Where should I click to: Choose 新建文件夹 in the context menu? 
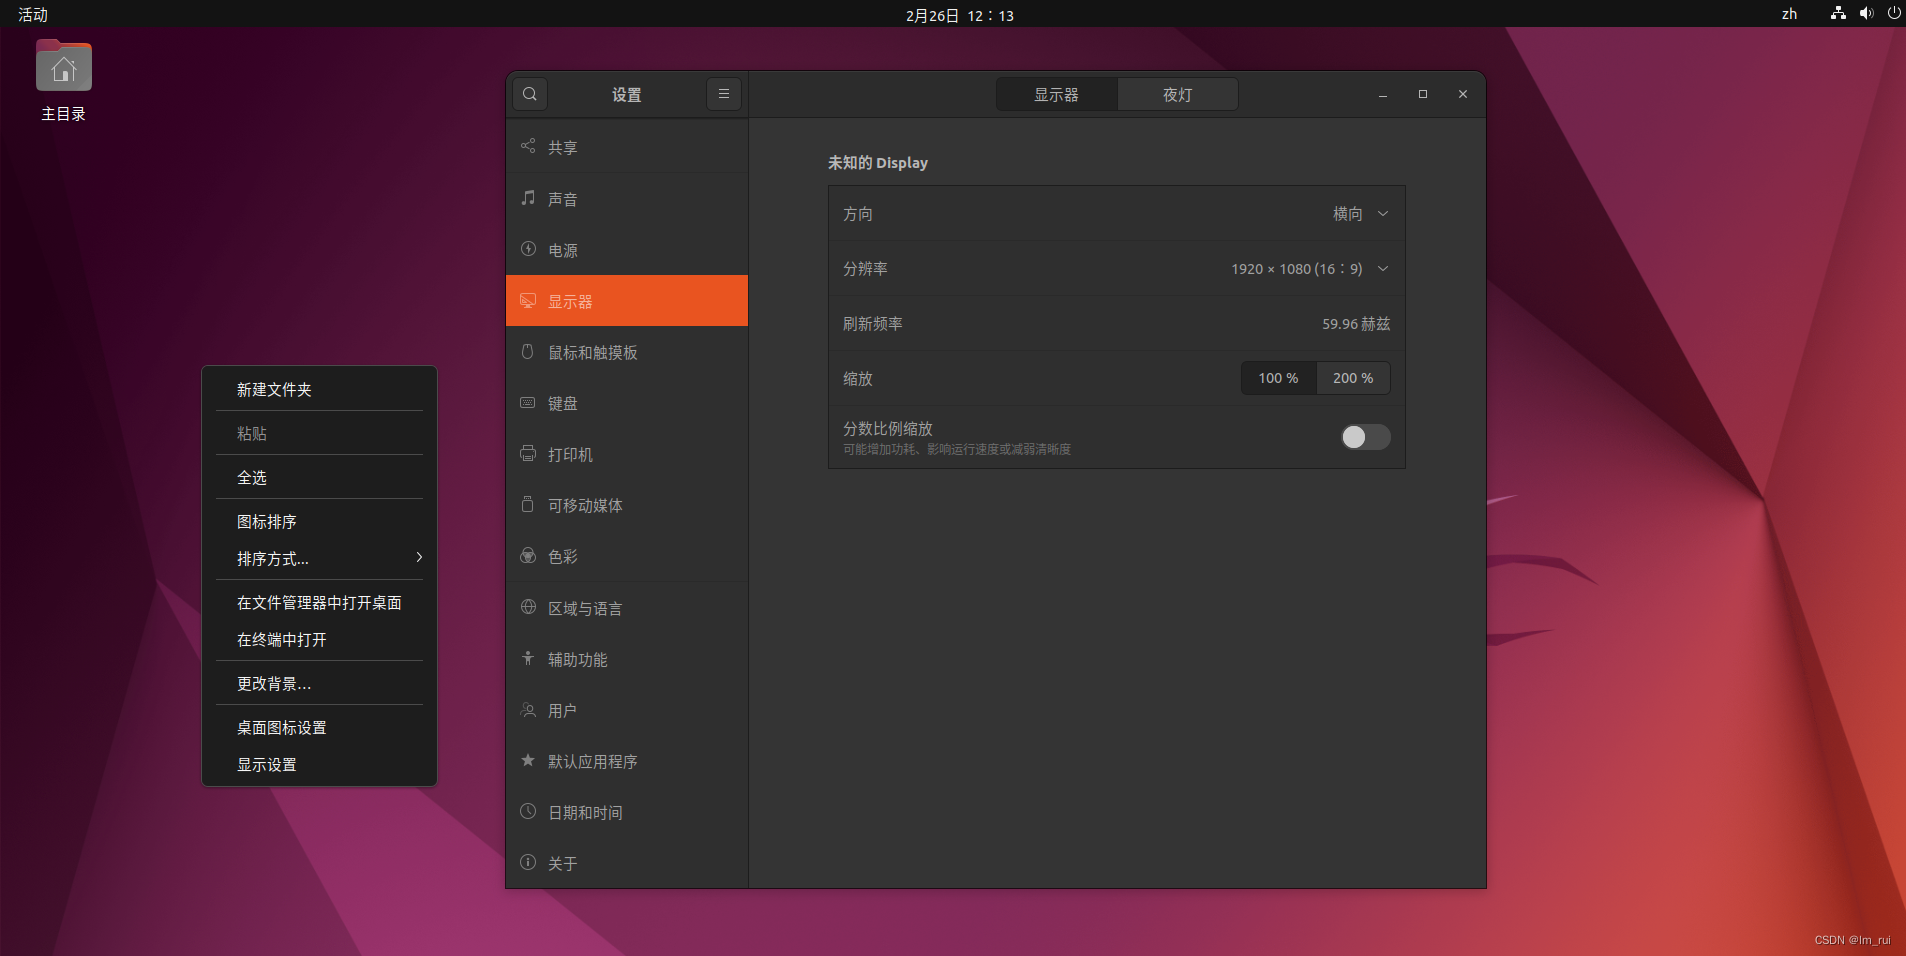coord(319,389)
